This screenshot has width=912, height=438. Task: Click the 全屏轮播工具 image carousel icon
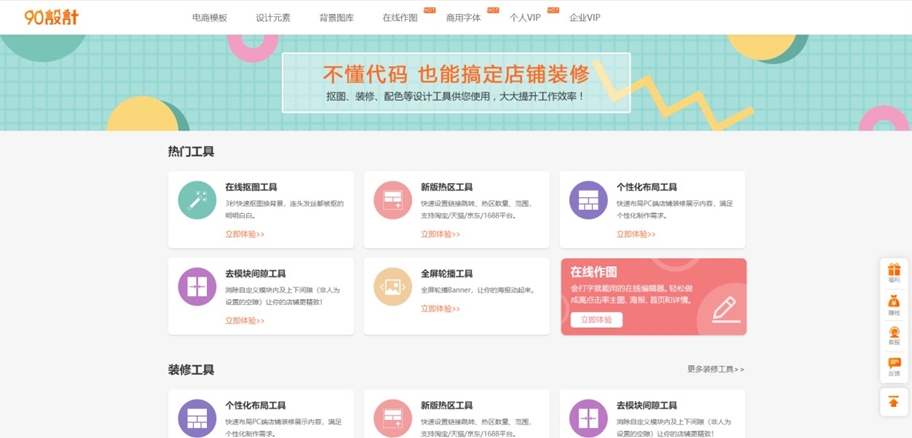(x=392, y=287)
